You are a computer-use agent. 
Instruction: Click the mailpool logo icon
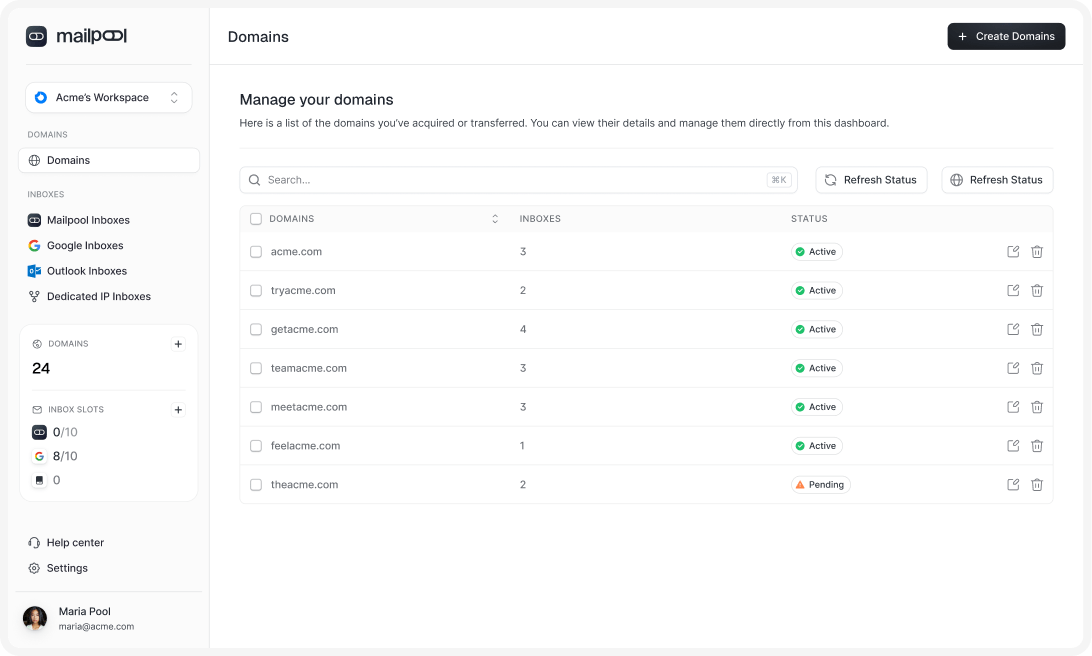37,36
